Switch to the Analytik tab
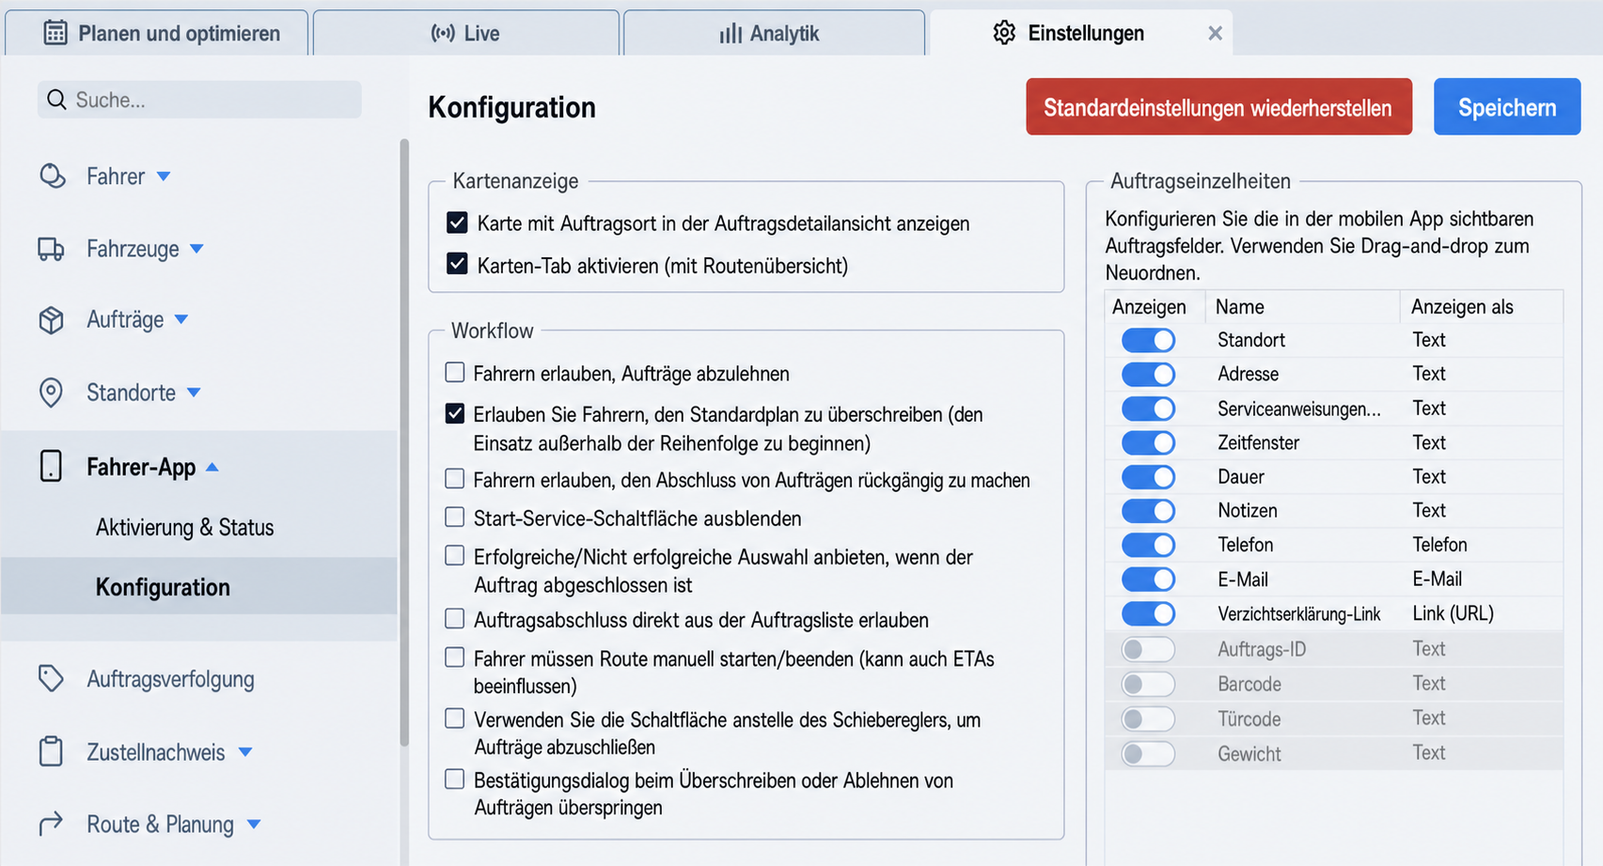 (774, 33)
